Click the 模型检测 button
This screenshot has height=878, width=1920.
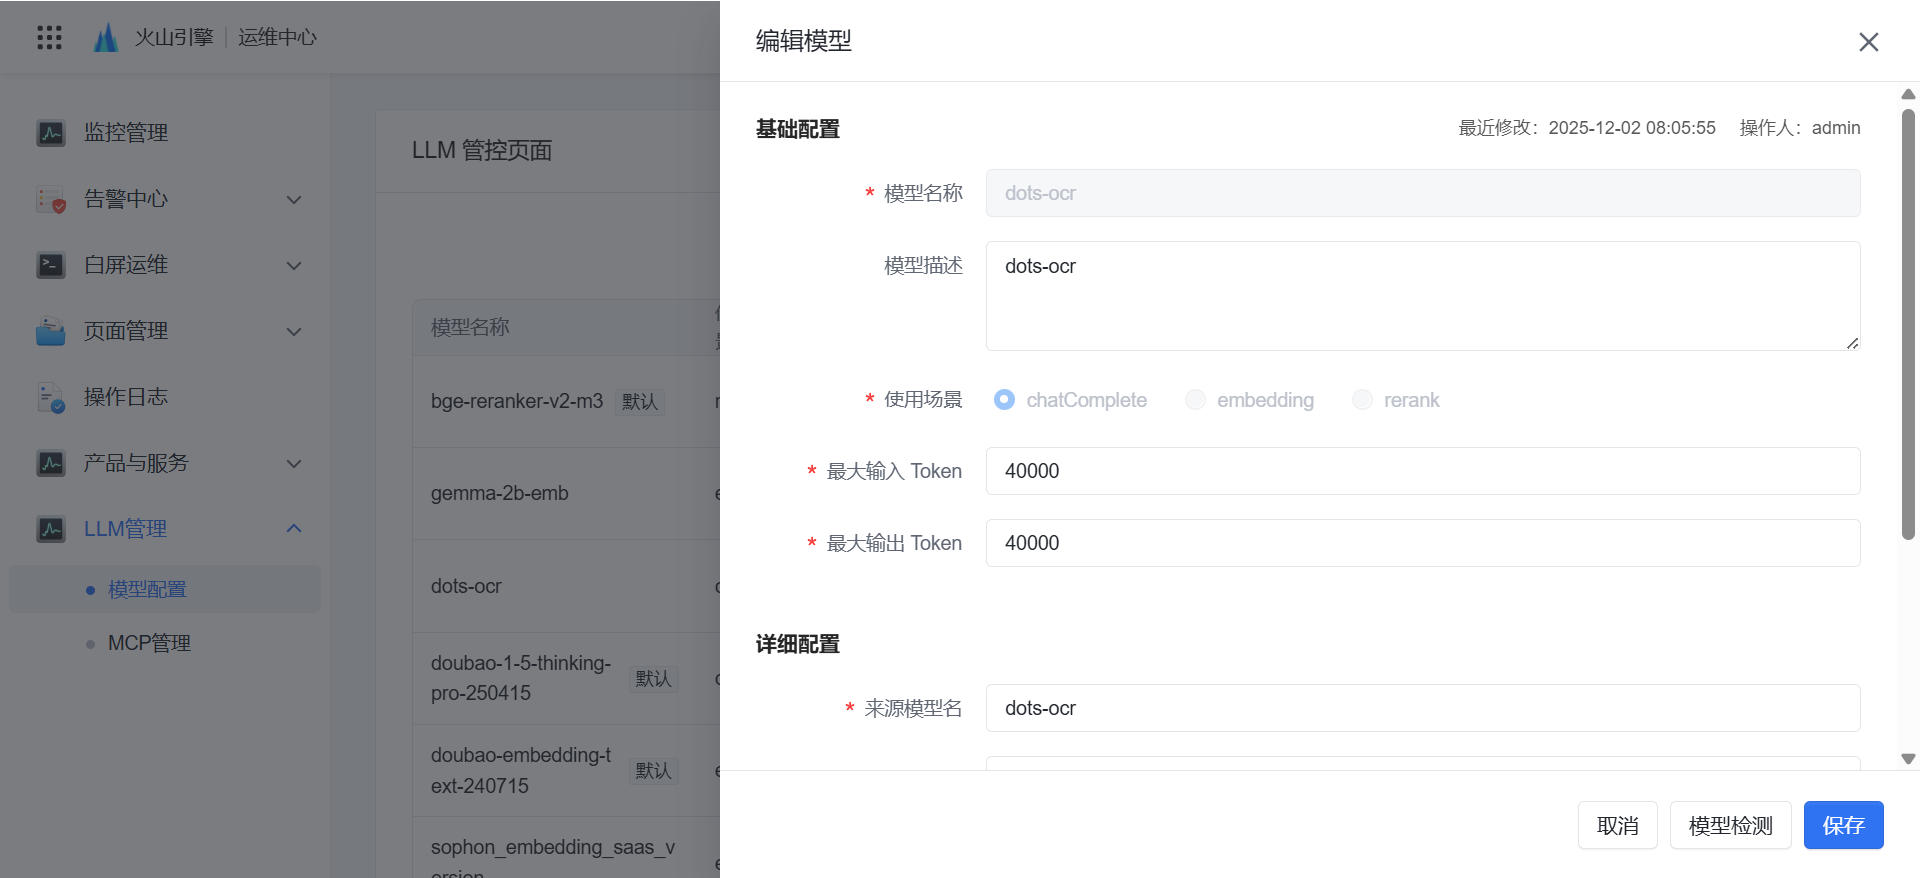pyautogui.click(x=1731, y=825)
